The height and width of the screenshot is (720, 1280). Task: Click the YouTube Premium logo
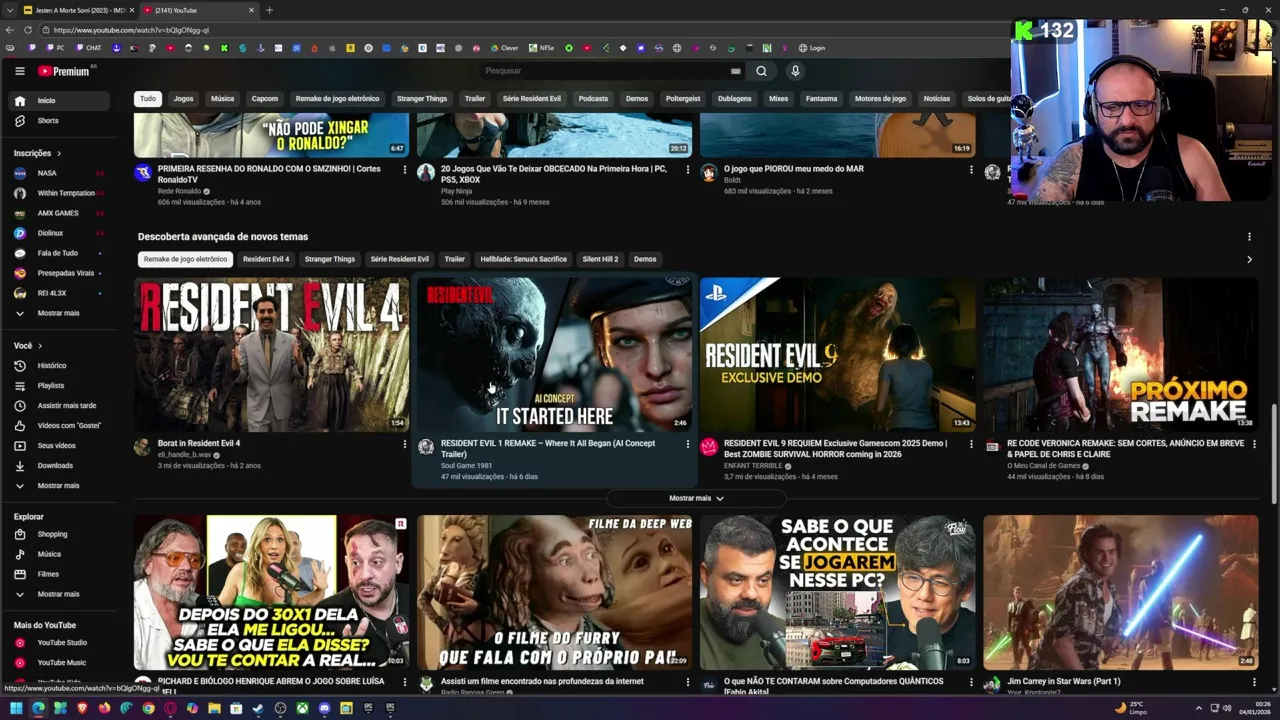click(64, 71)
